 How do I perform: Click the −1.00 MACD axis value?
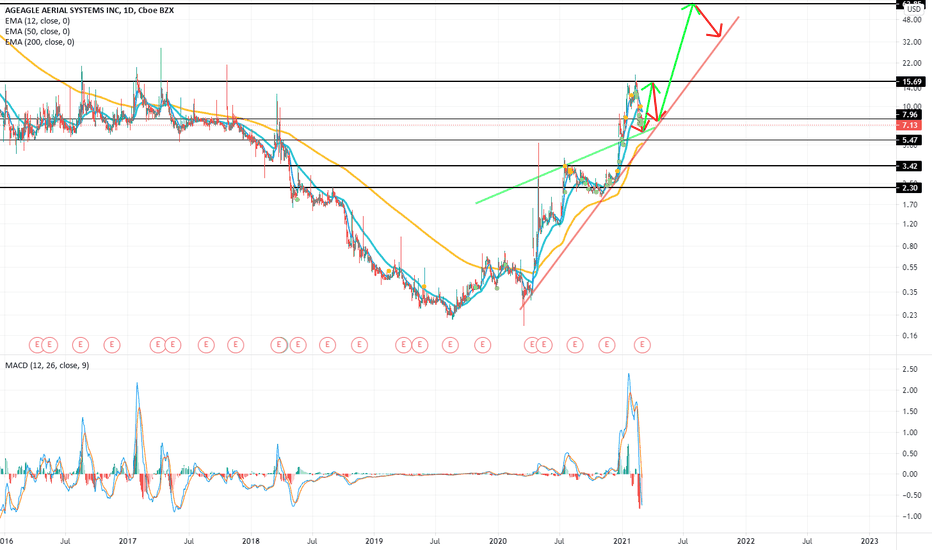(x=910, y=516)
